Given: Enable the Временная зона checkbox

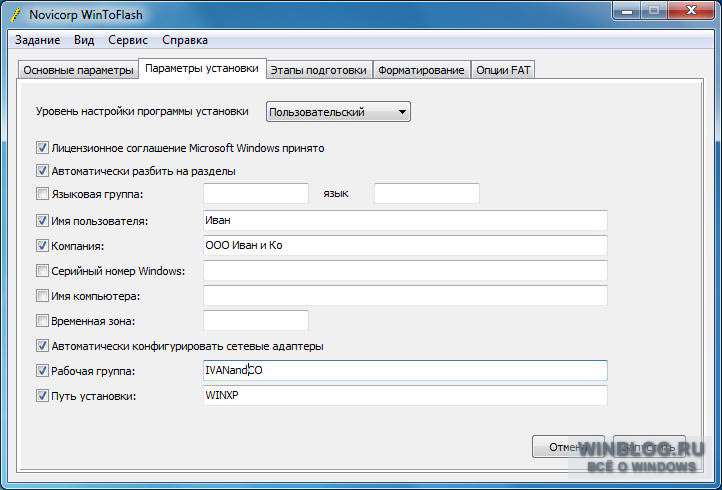Looking at the screenshot, I should 42,321.
